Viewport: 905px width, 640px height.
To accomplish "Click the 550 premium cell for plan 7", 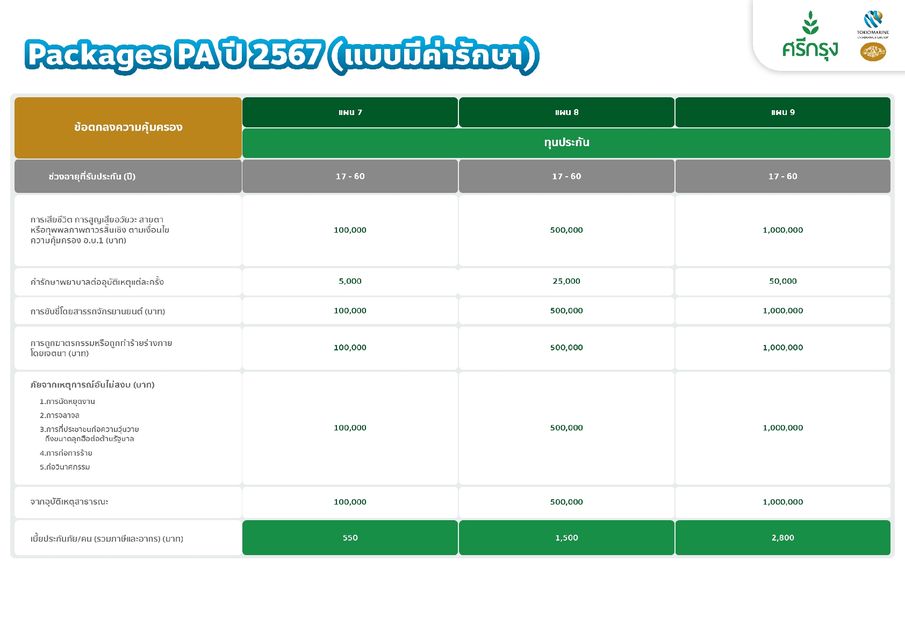I will (x=350, y=538).
